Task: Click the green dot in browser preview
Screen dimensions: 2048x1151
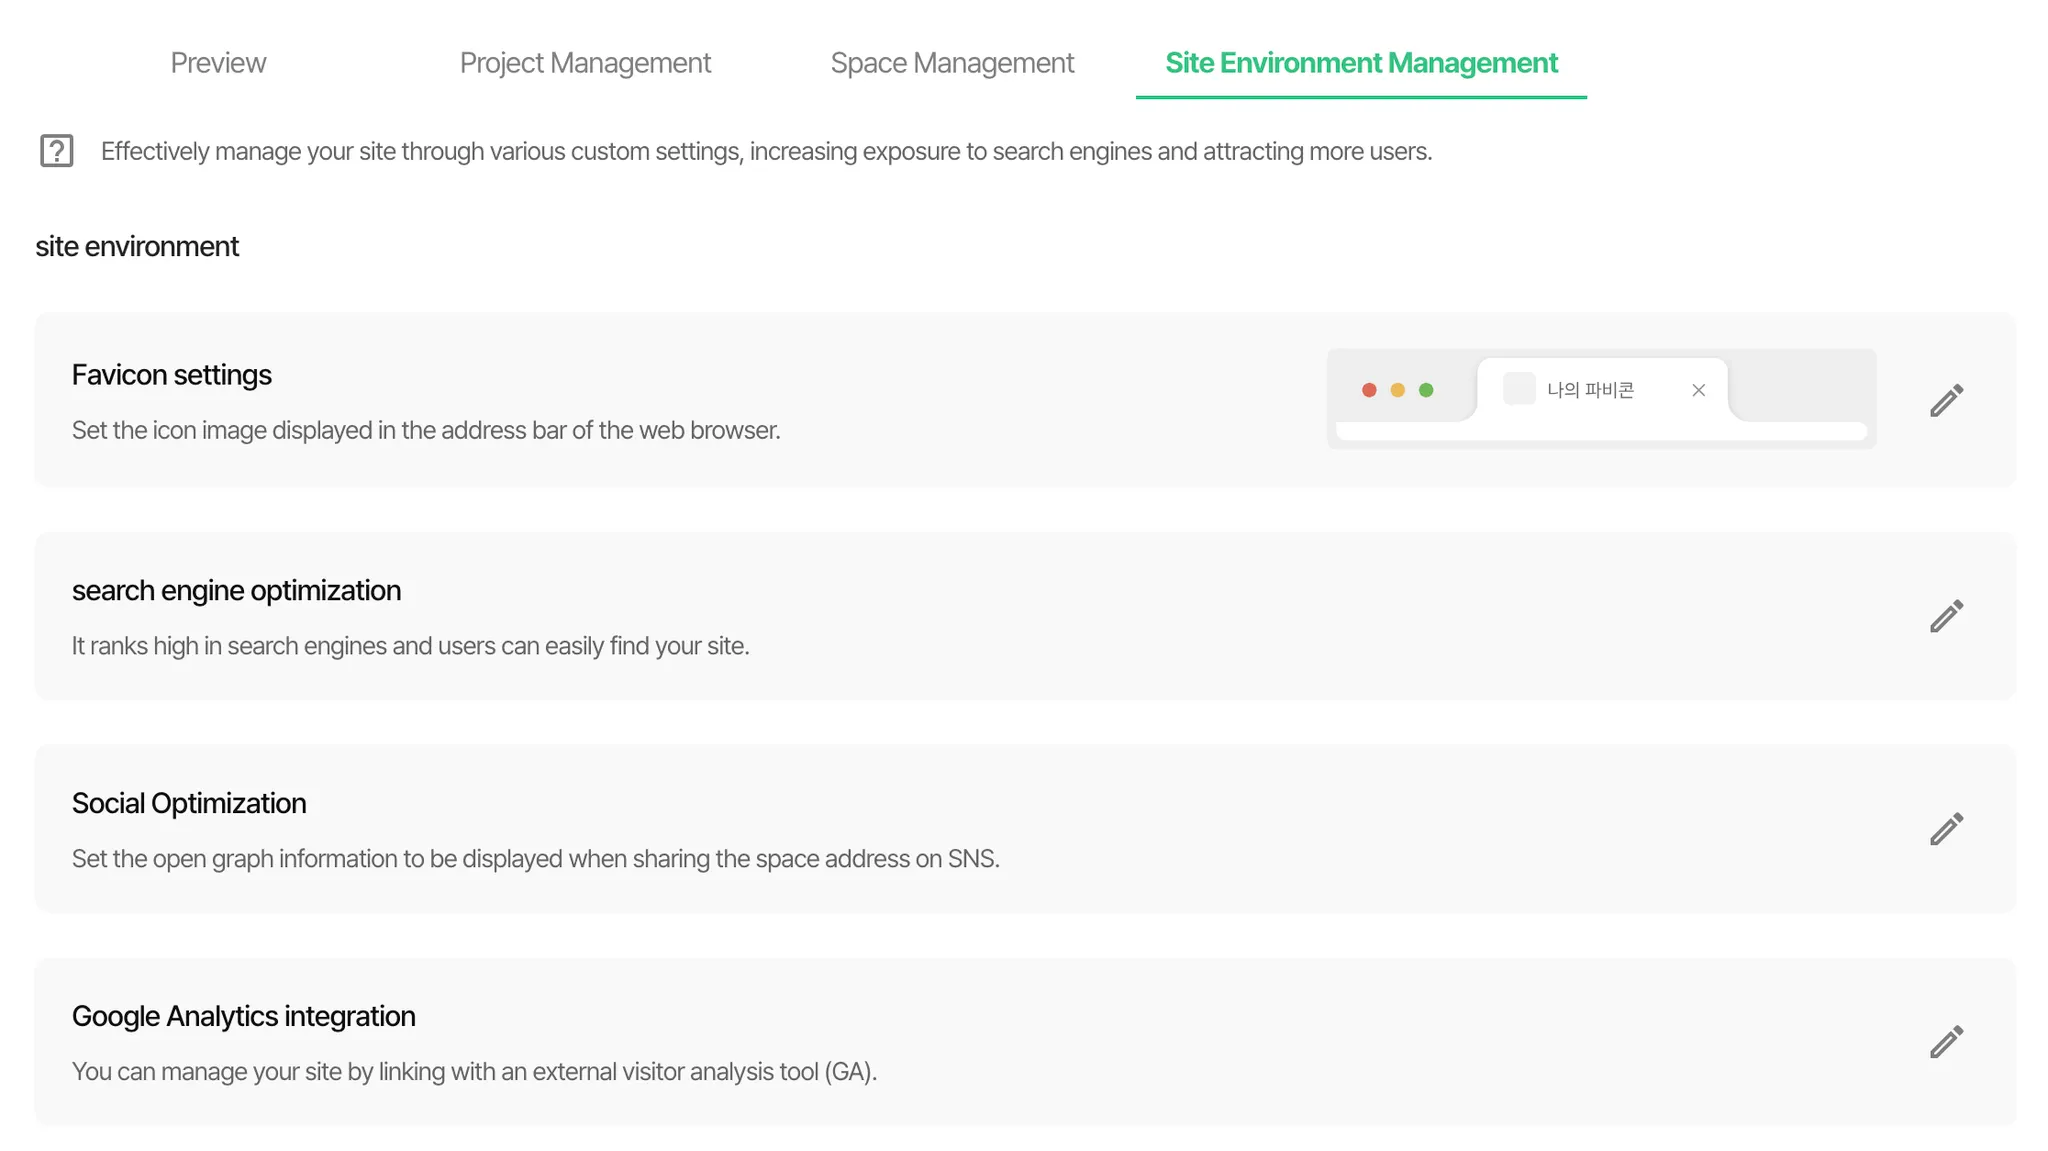Action: point(1426,390)
